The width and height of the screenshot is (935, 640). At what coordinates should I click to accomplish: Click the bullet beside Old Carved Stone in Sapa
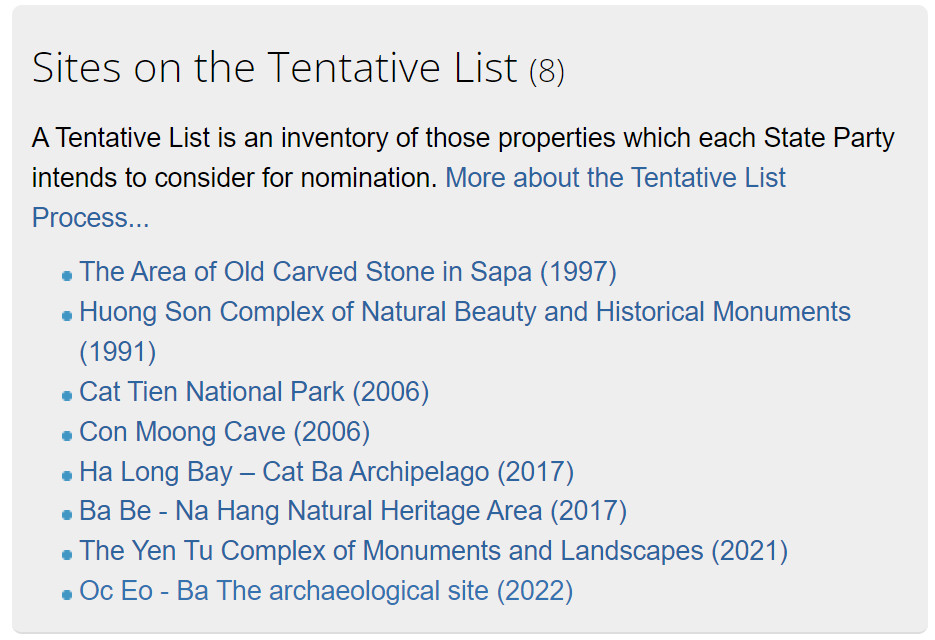click(67, 276)
